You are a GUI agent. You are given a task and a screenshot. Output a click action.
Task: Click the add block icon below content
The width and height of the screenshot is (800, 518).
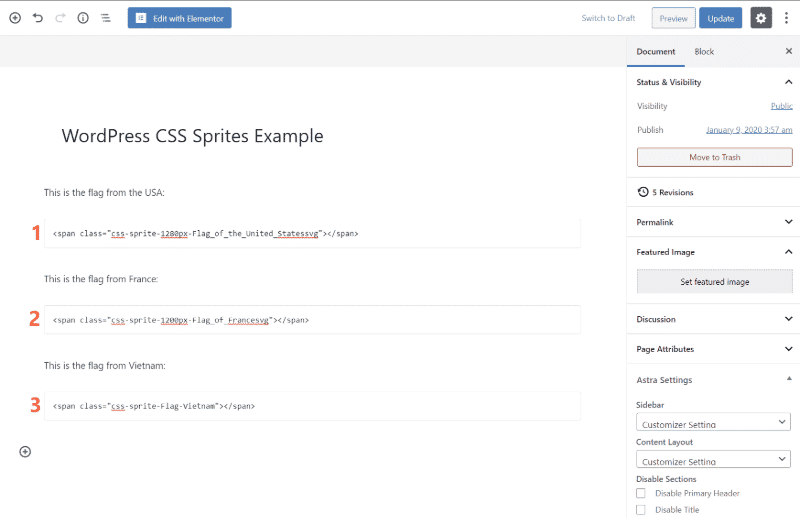pos(25,451)
